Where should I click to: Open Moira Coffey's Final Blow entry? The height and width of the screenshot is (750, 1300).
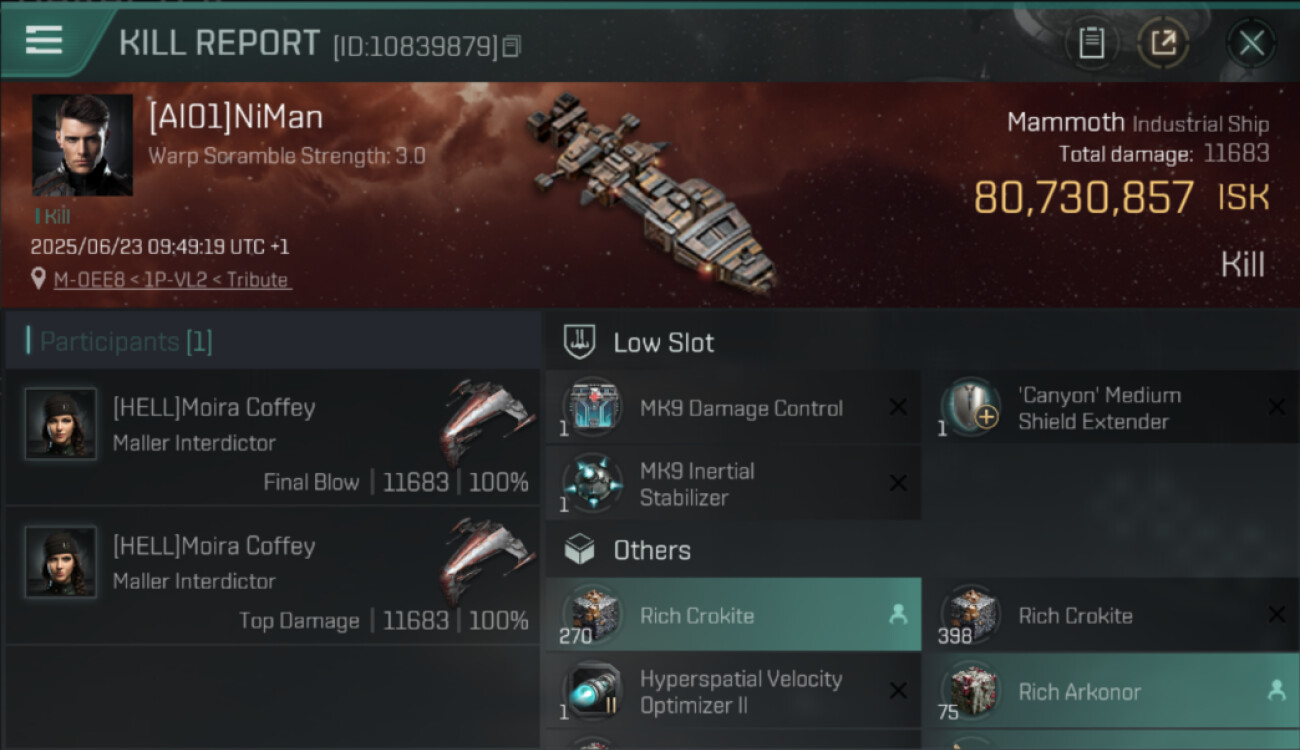[x=272, y=438]
